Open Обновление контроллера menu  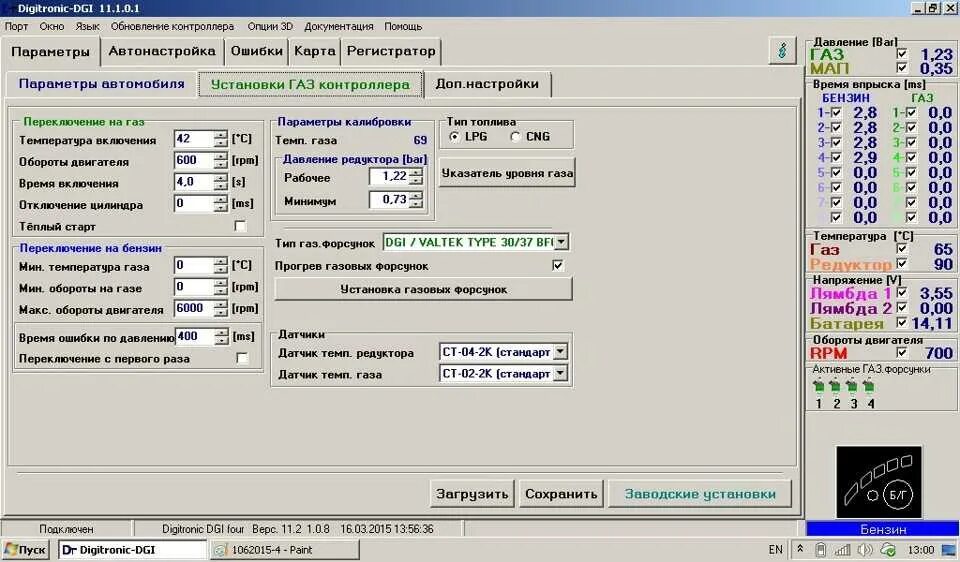coord(172,26)
